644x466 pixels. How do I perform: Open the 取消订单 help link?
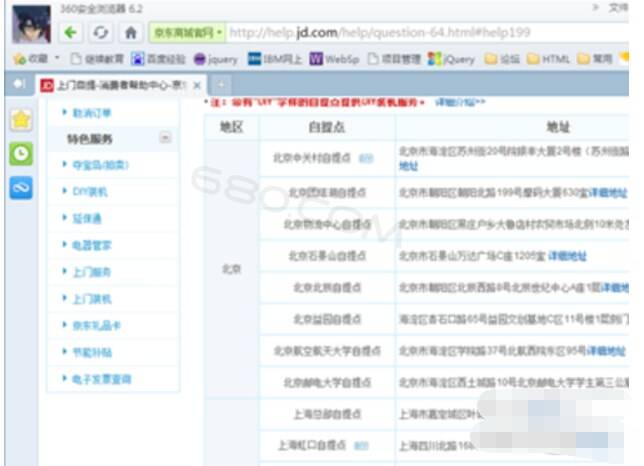pos(92,113)
